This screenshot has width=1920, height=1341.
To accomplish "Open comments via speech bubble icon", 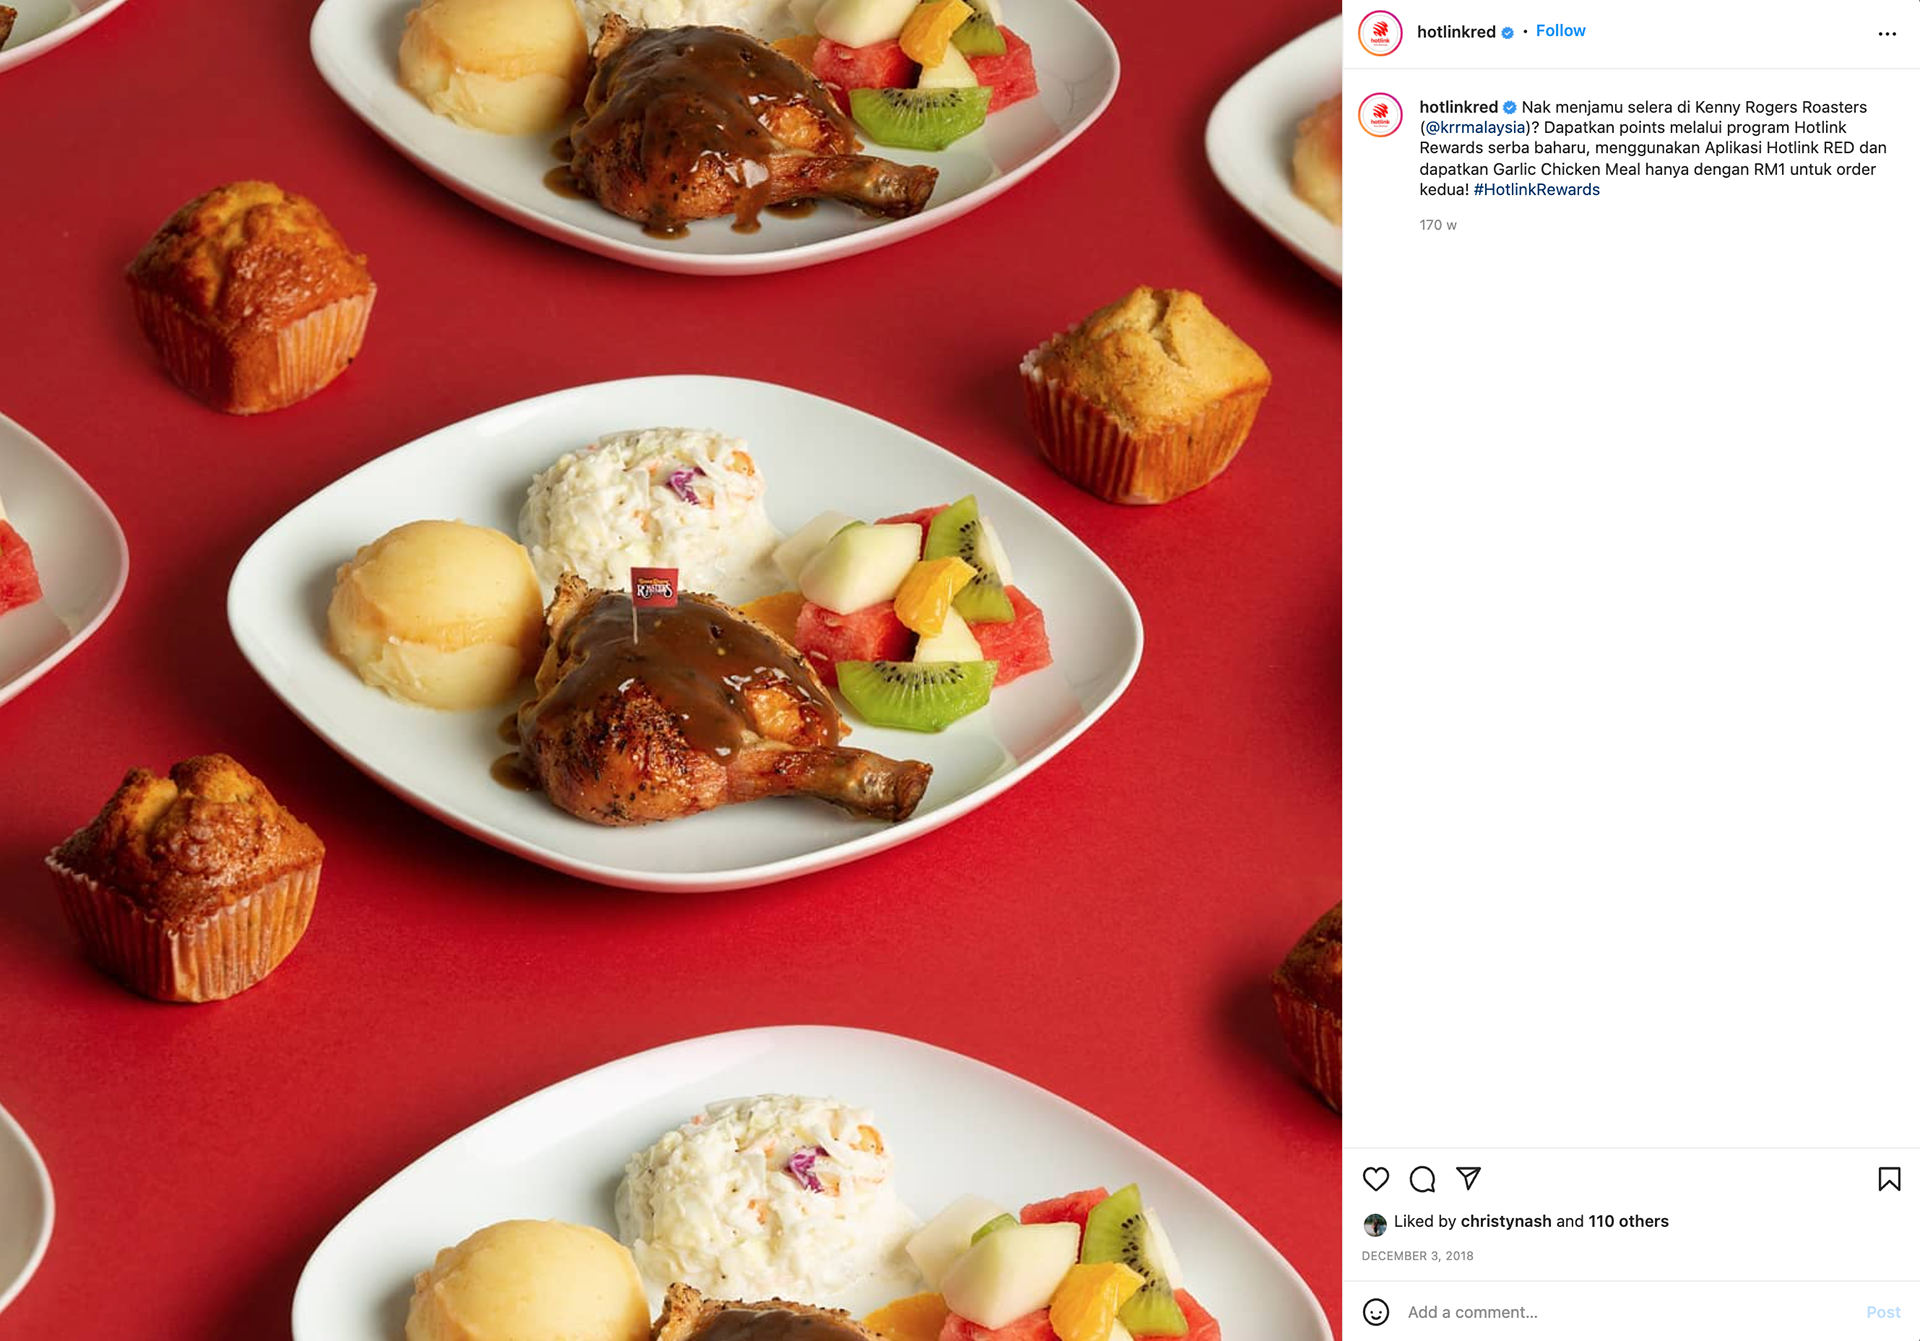I will click(x=1422, y=1179).
